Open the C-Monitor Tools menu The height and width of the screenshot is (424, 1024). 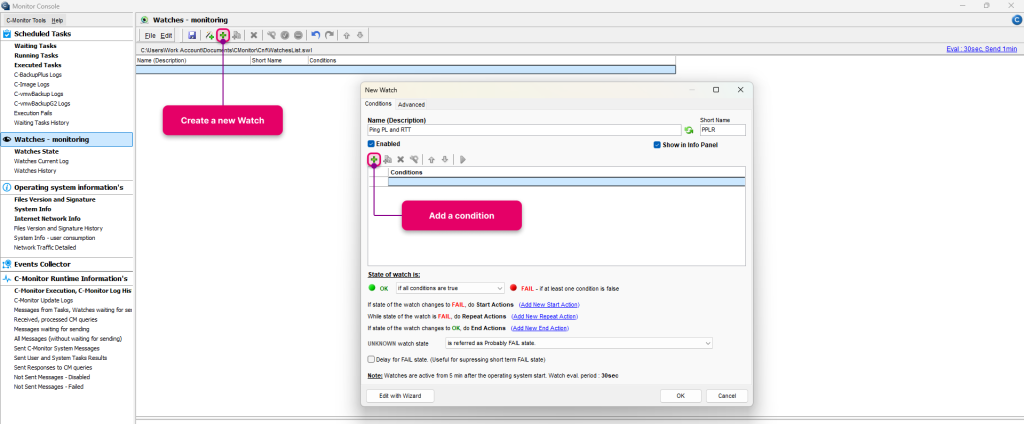click(x=26, y=20)
